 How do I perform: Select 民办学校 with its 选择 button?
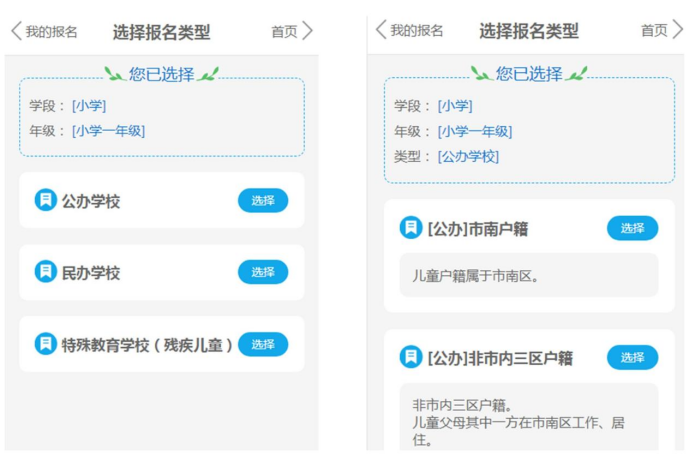tap(263, 272)
